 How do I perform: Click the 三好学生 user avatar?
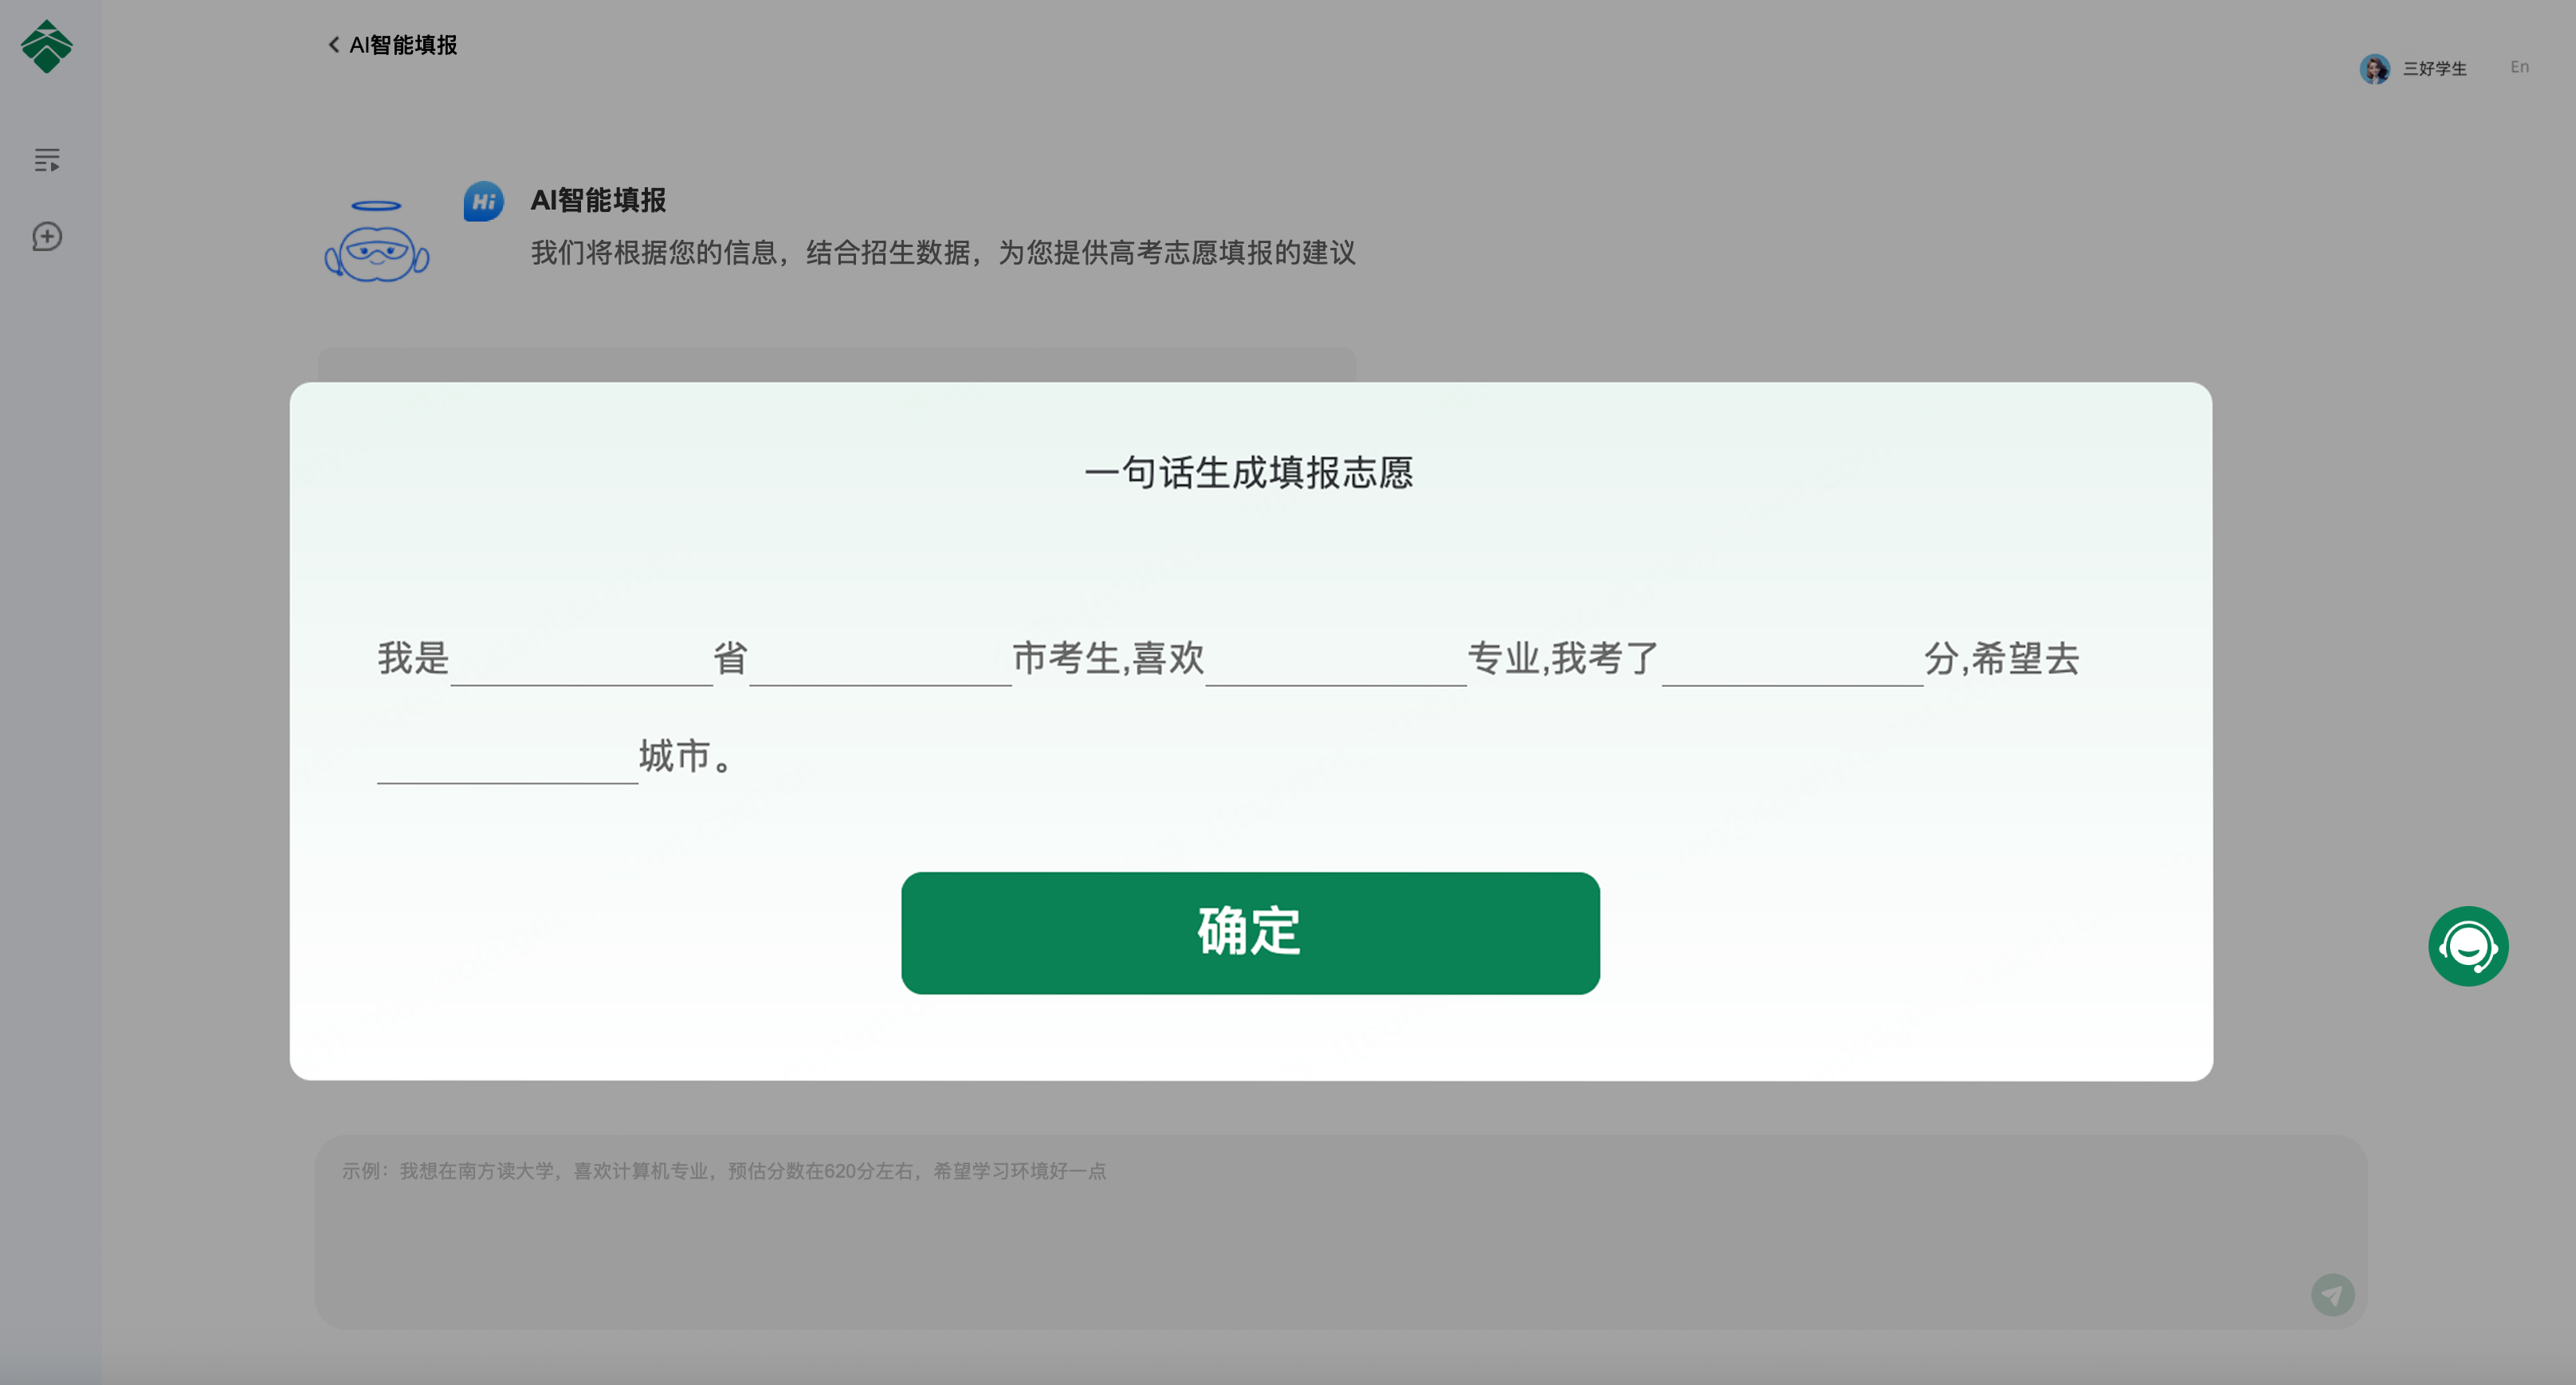point(2374,69)
